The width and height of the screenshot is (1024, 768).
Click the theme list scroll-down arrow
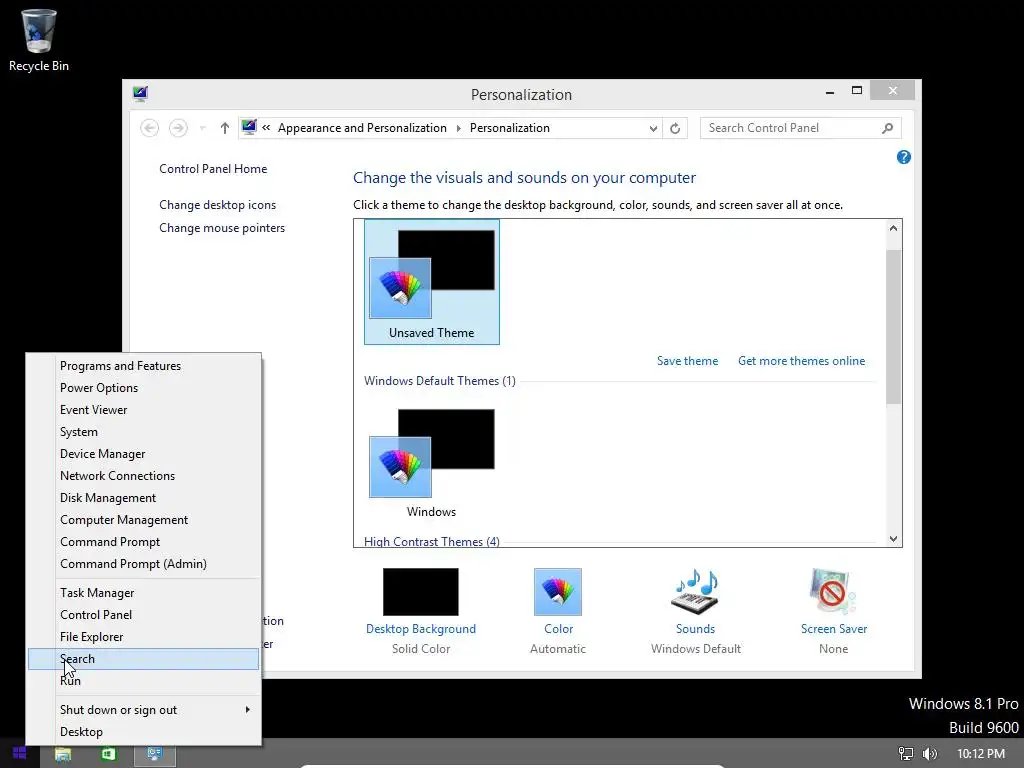(893, 539)
